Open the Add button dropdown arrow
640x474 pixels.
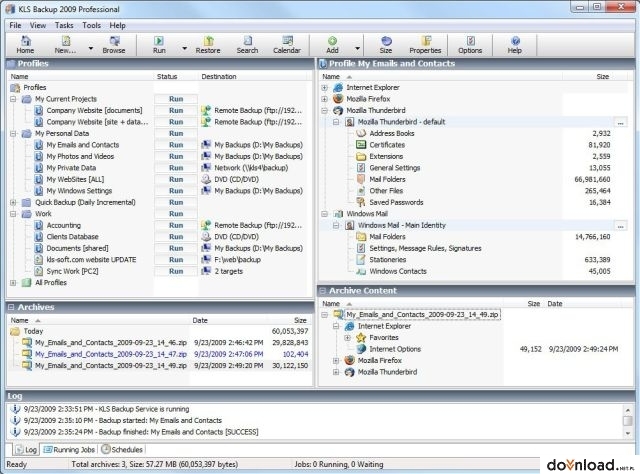click(358, 49)
